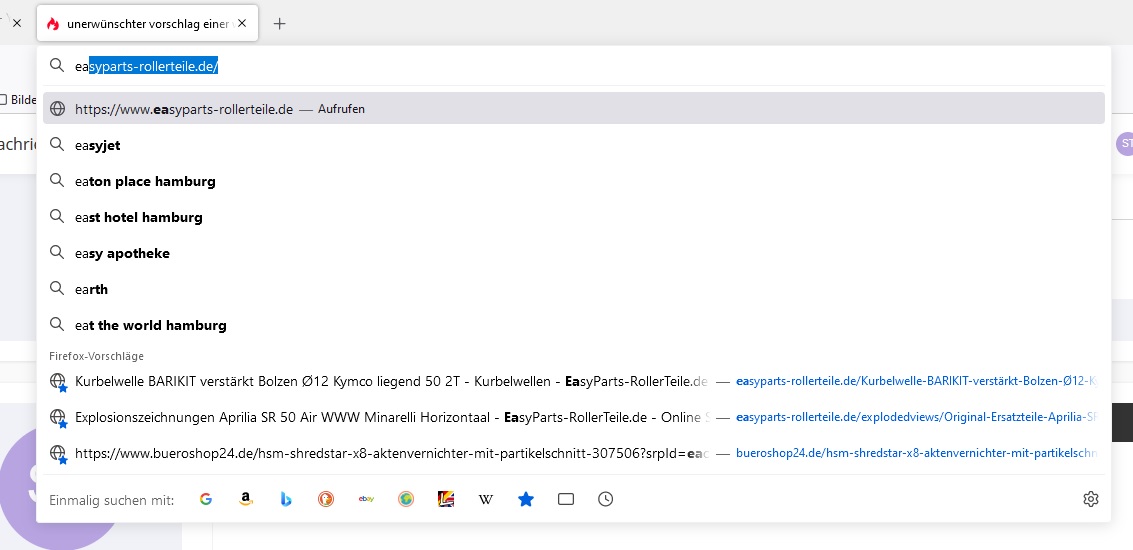
Task: Close the 'unerwünschter vorschlag' tab
Action: (242, 24)
